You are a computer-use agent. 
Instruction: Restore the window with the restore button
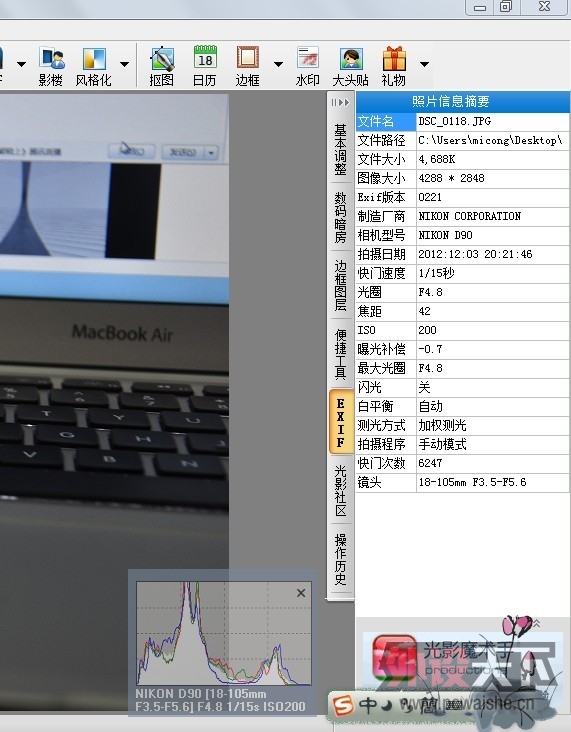point(506,7)
